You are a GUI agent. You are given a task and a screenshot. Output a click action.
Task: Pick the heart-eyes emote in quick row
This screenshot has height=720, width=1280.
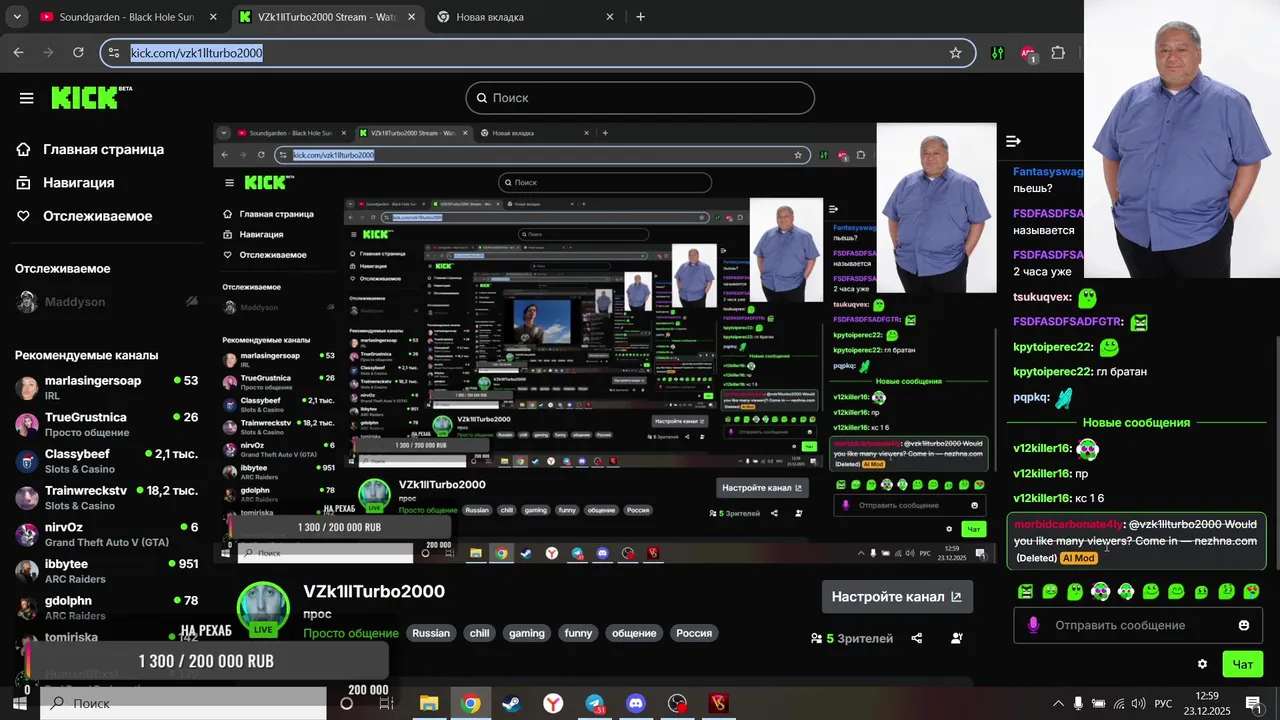[x=1251, y=592]
